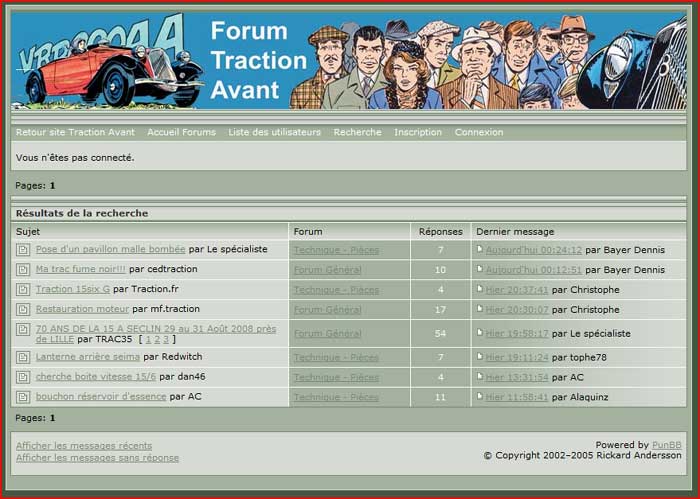The width and height of the screenshot is (700, 499).
Task: Open topic 'Ma trac fume noir!!!'
Action: point(80,269)
